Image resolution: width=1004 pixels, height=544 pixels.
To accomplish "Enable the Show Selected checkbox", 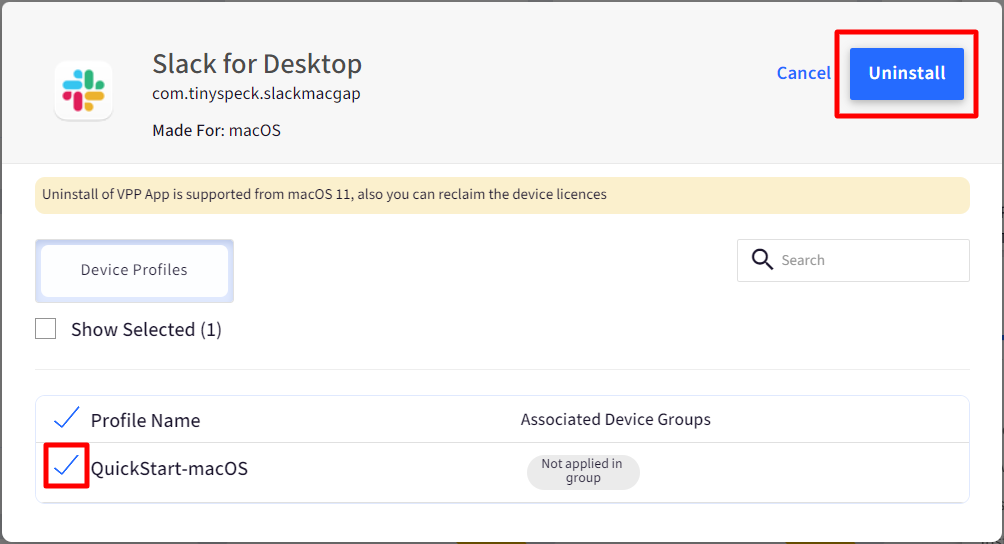I will pos(45,329).
